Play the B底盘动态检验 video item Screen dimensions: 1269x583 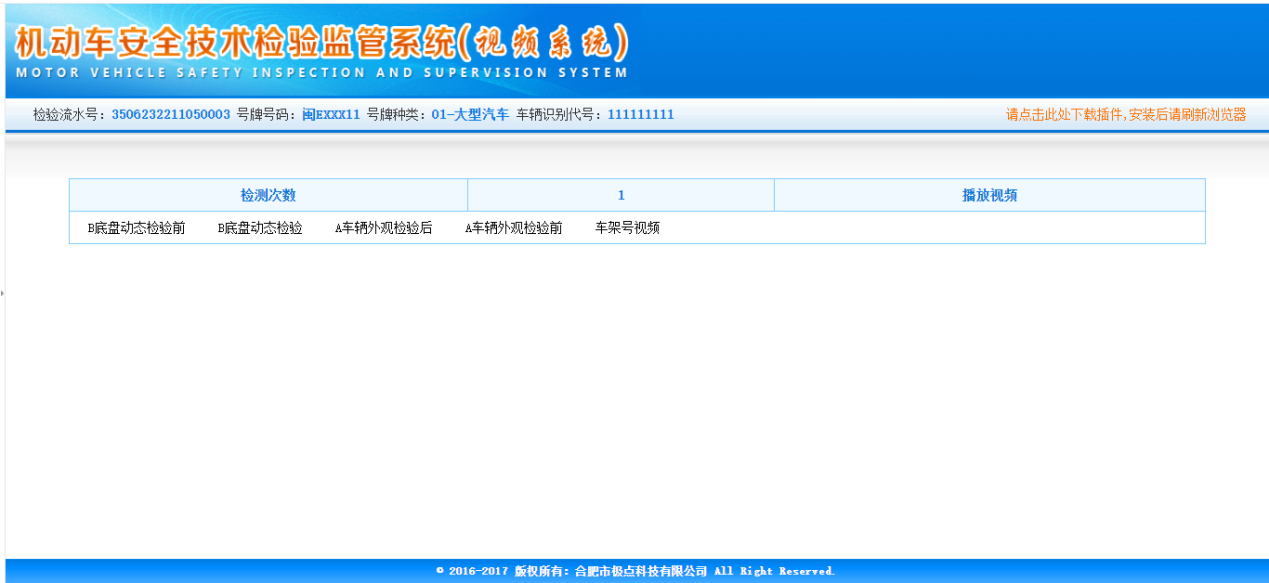coord(260,228)
